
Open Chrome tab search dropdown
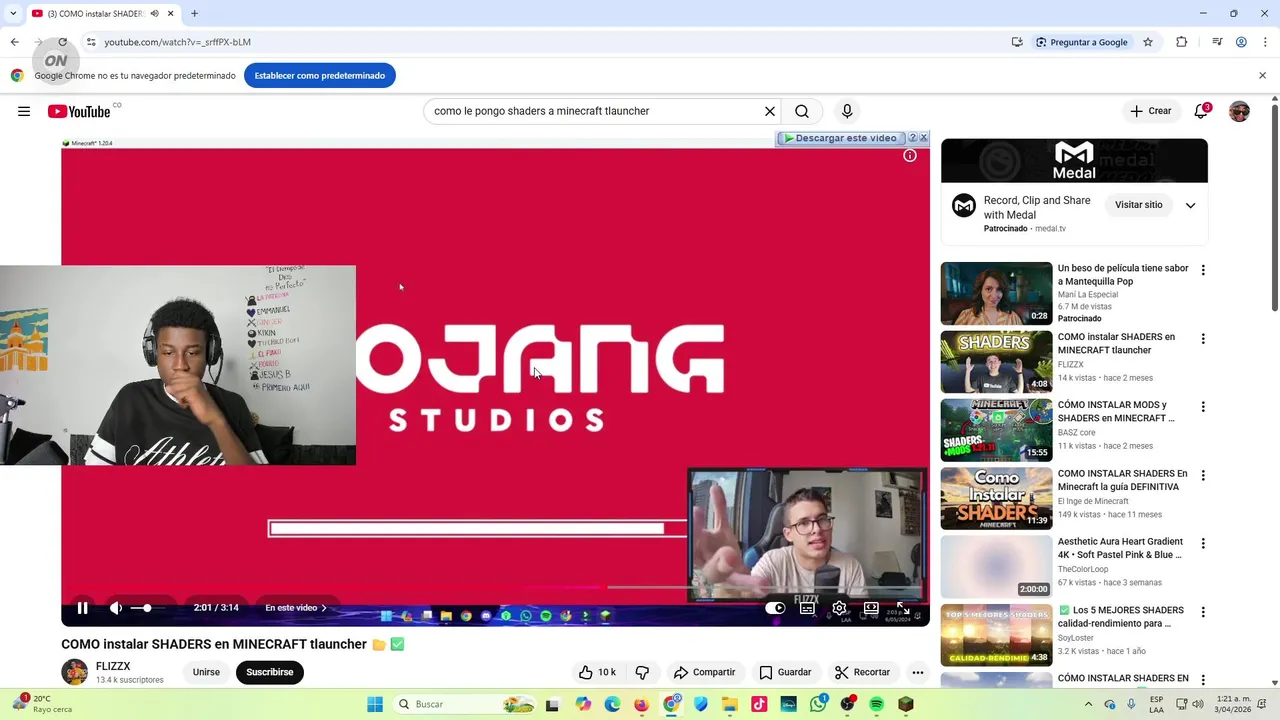click(x=12, y=14)
